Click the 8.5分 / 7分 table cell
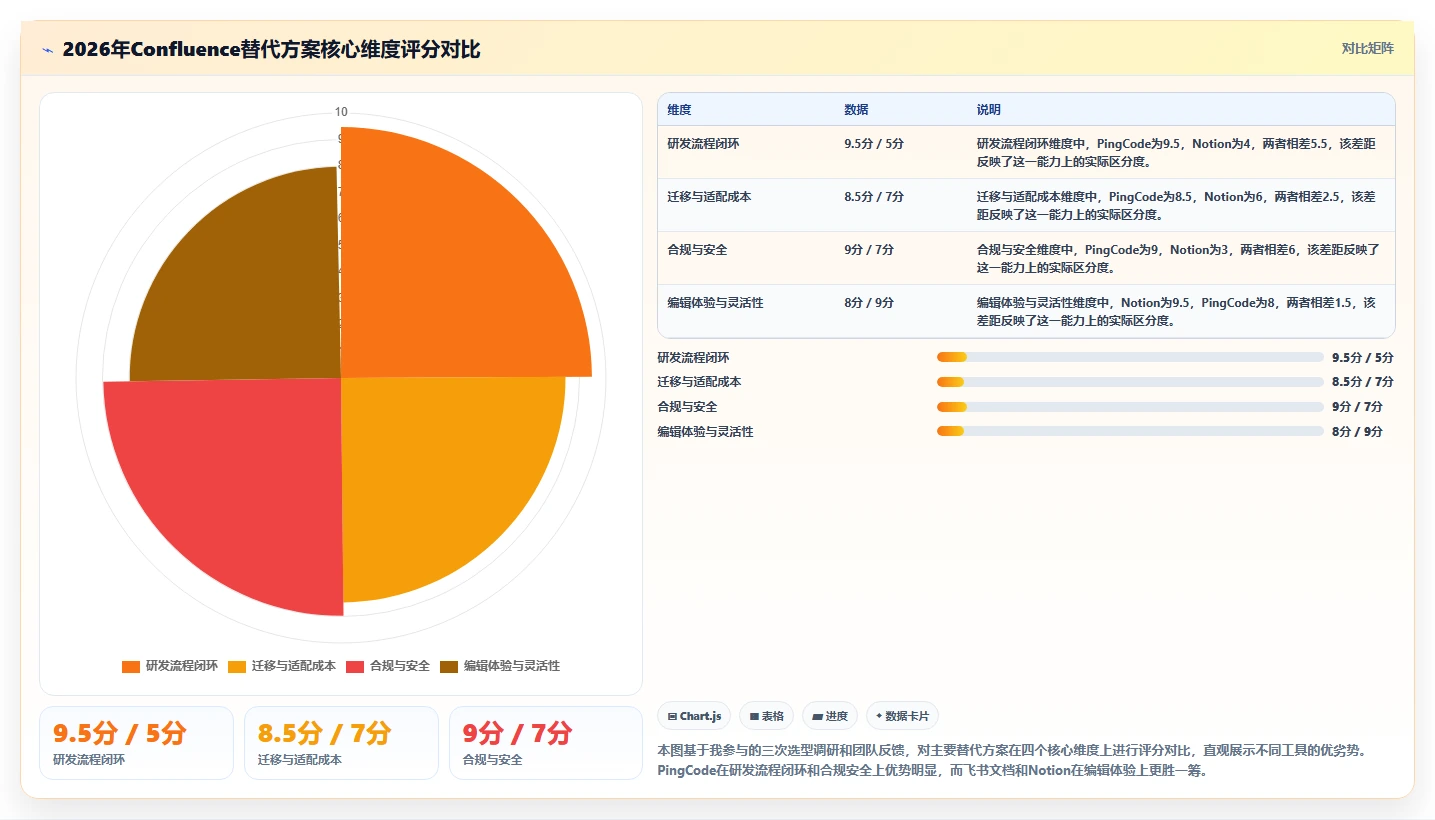Screen dimensions: 1435x820 (874, 197)
